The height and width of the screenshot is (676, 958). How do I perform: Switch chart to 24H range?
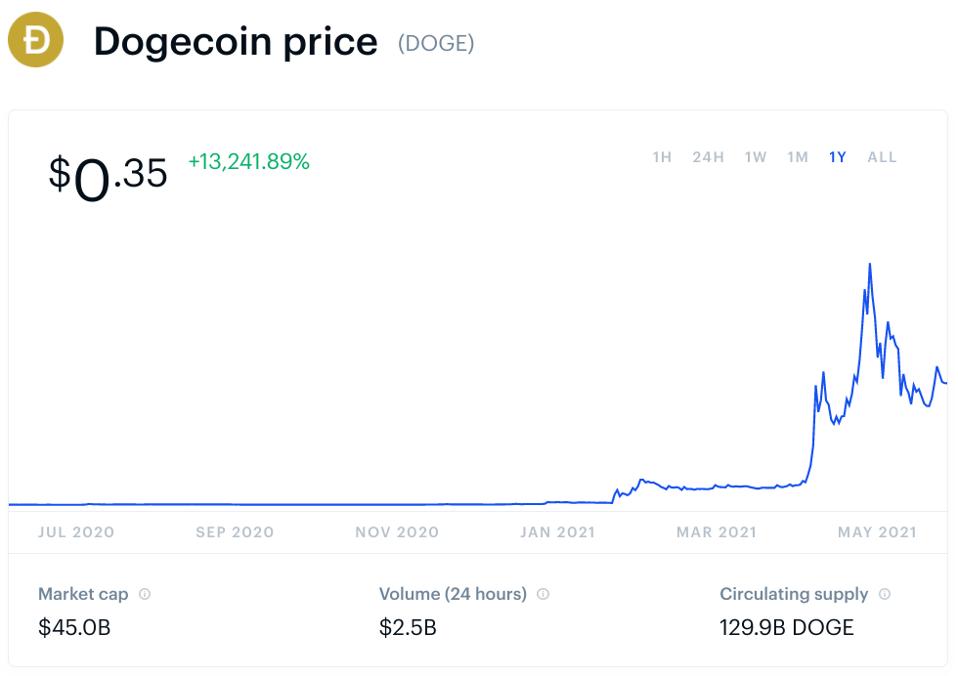pyautogui.click(x=708, y=157)
